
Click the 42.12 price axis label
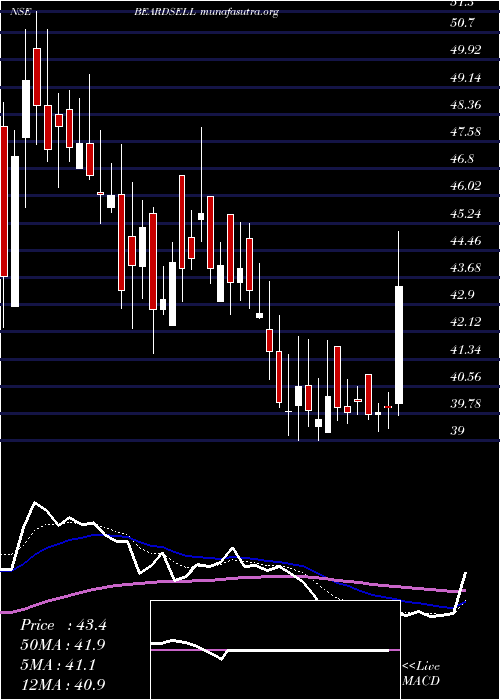[466, 321]
